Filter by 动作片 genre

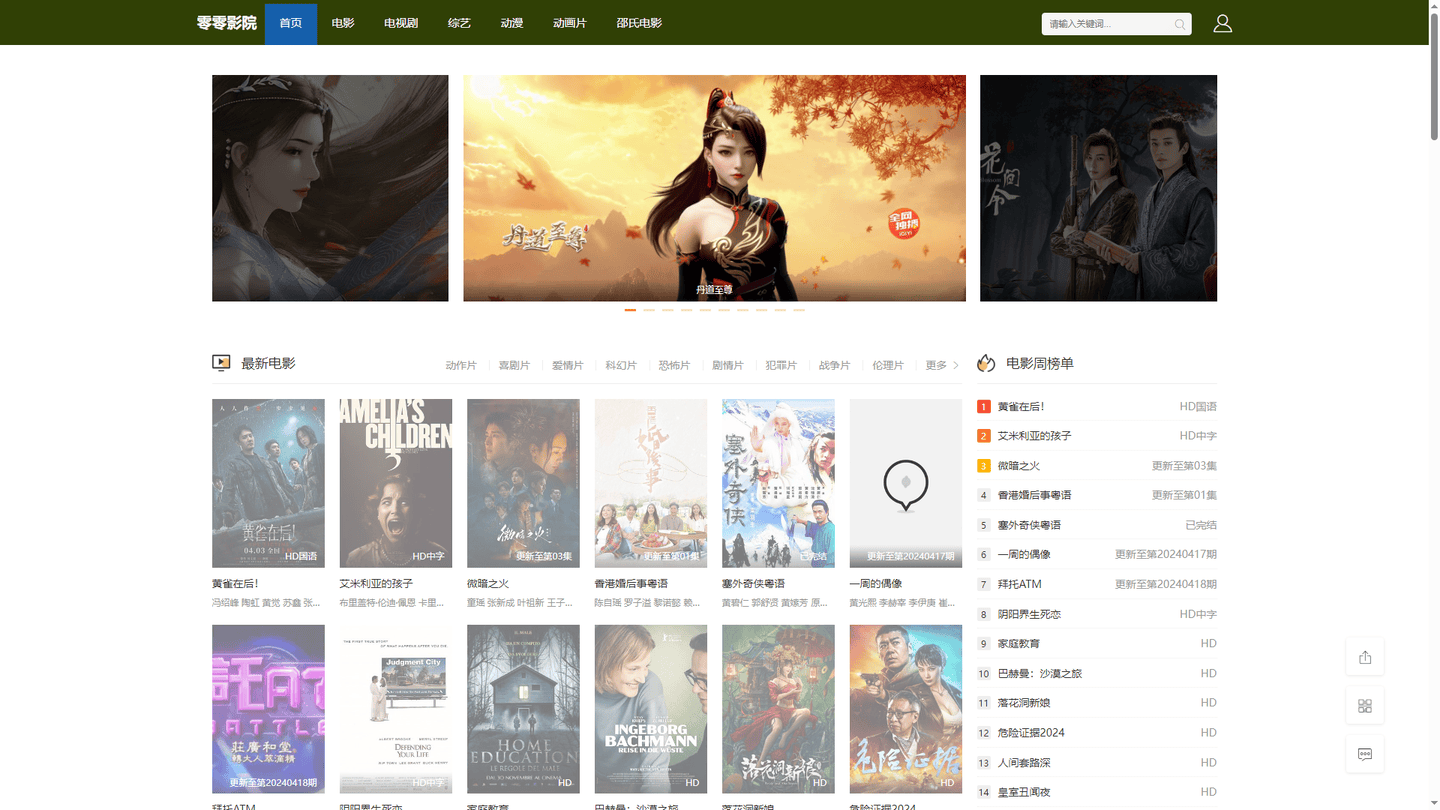tap(461, 365)
